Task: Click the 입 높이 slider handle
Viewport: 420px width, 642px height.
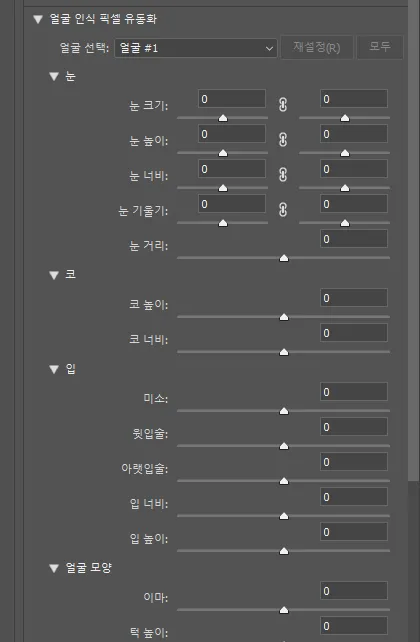Action: pos(284,551)
